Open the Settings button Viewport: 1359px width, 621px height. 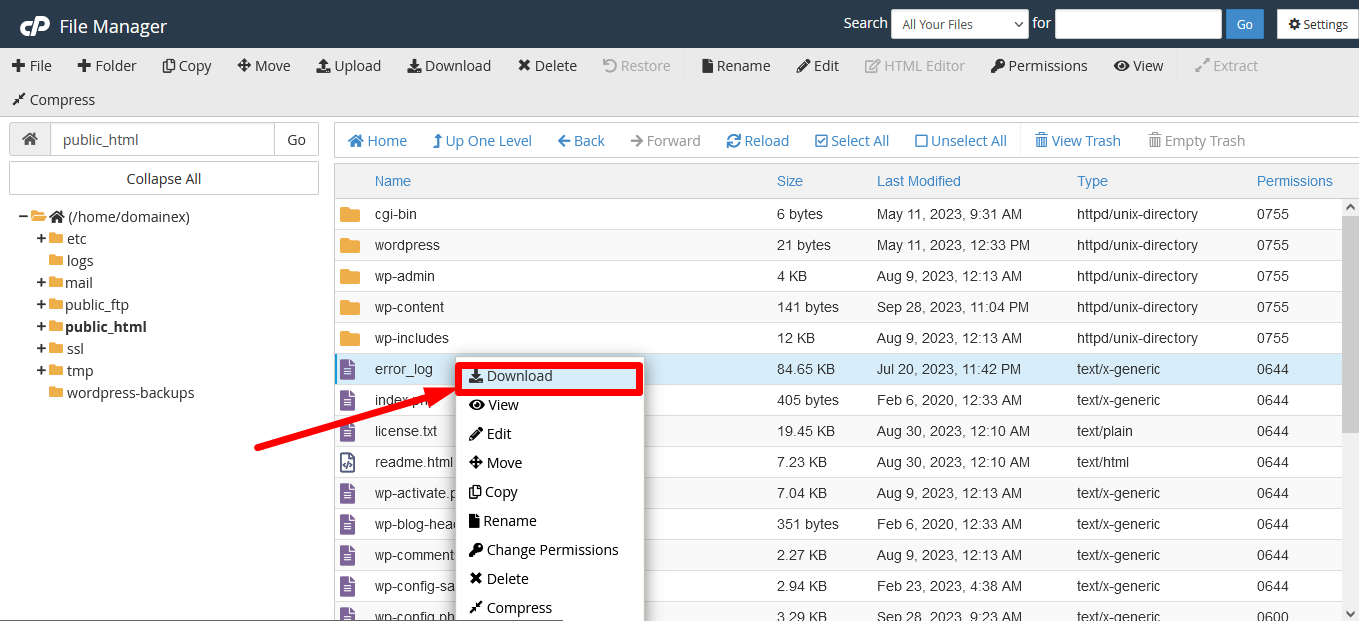[x=1317, y=24]
